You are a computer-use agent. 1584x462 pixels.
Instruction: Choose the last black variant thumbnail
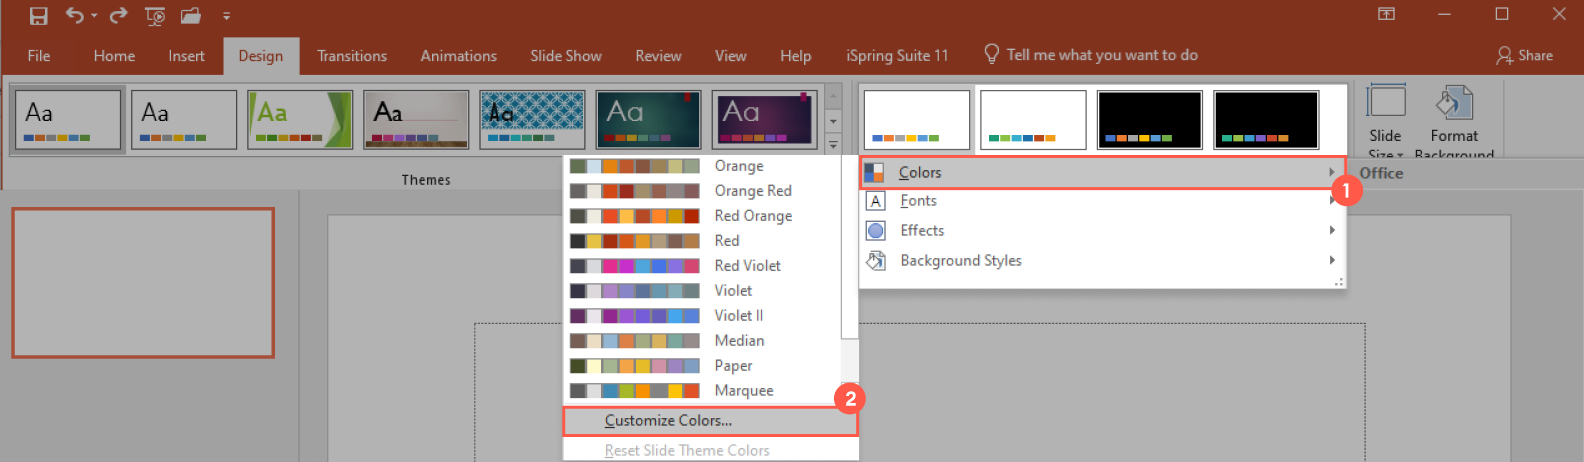pyautogui.click(x=1266, y=119)
